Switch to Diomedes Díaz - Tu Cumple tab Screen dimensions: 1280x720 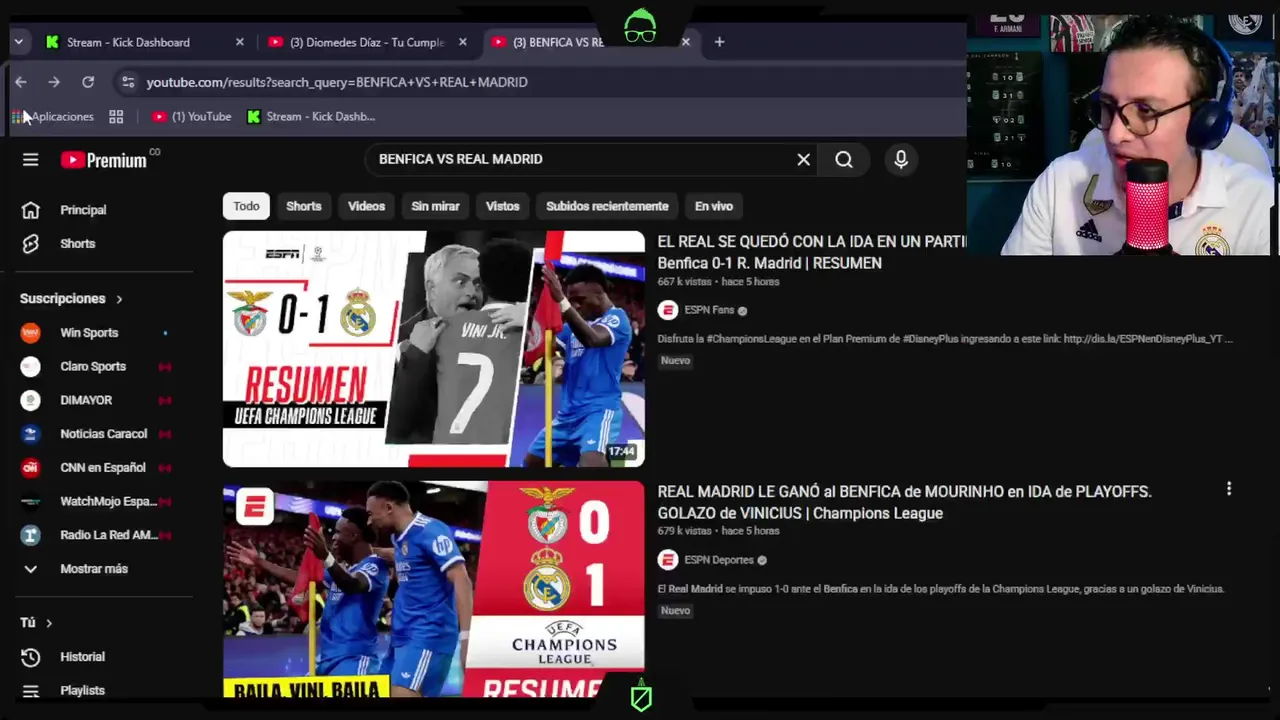pyautogui.click(x=366, y=42)
